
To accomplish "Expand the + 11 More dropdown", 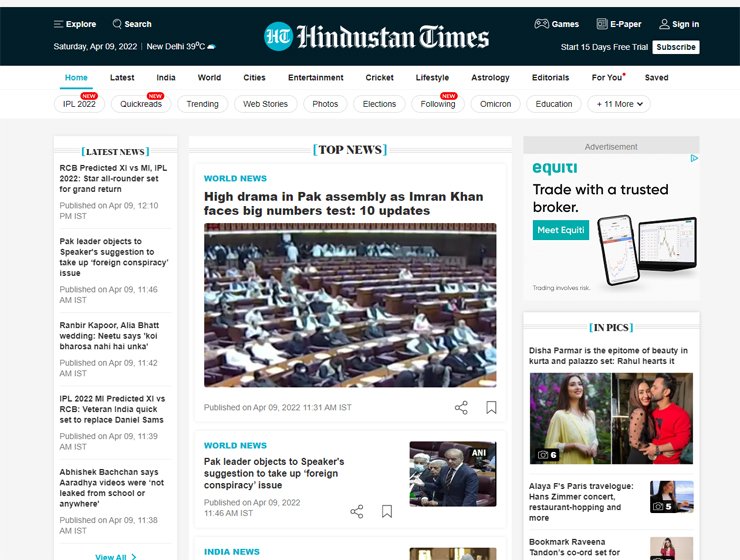I will (619, 104).
